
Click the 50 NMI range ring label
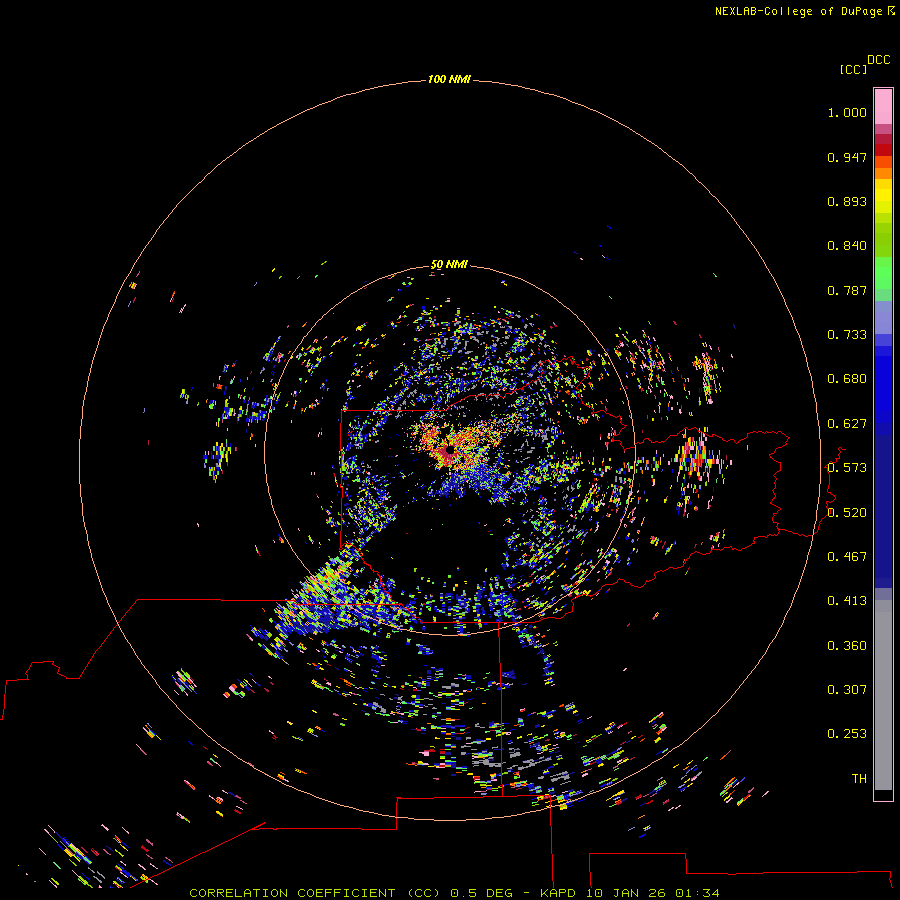[x=449, y=264]
